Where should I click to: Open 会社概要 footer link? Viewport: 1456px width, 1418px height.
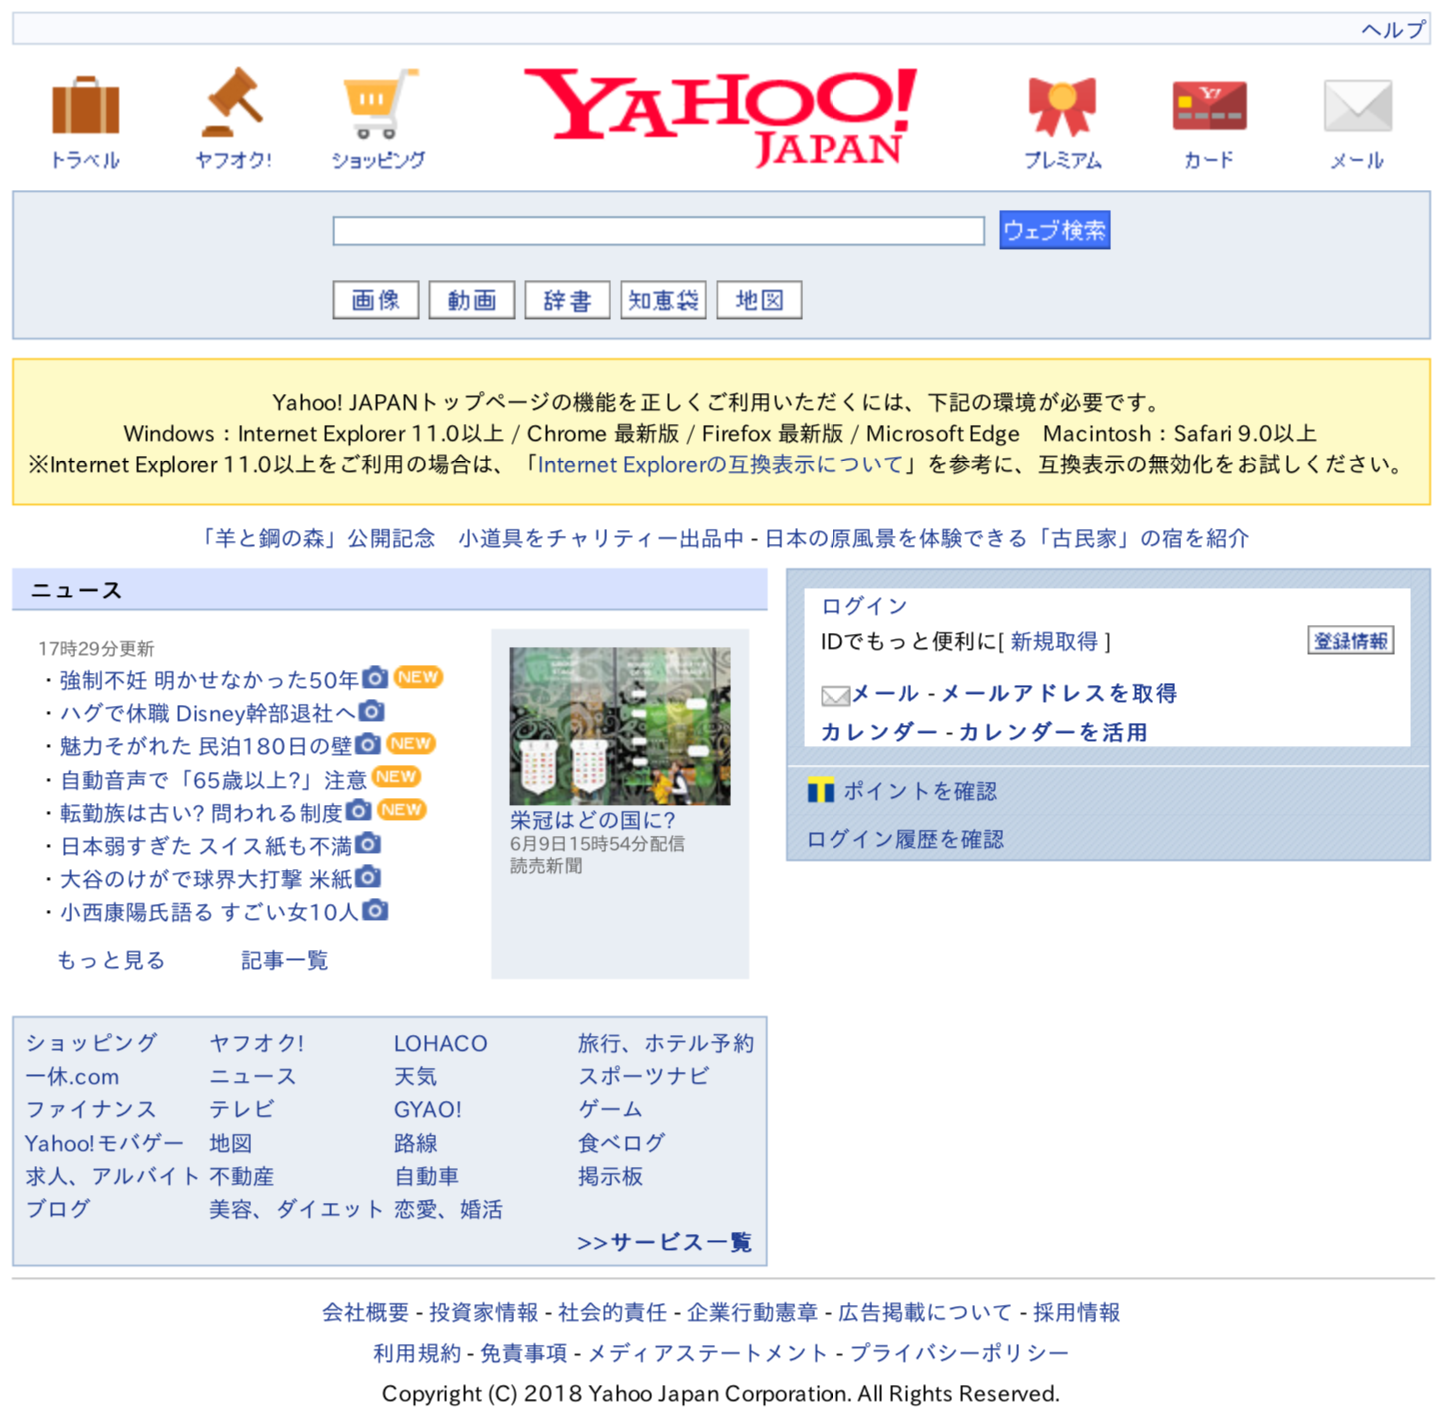click(365, 1312)
